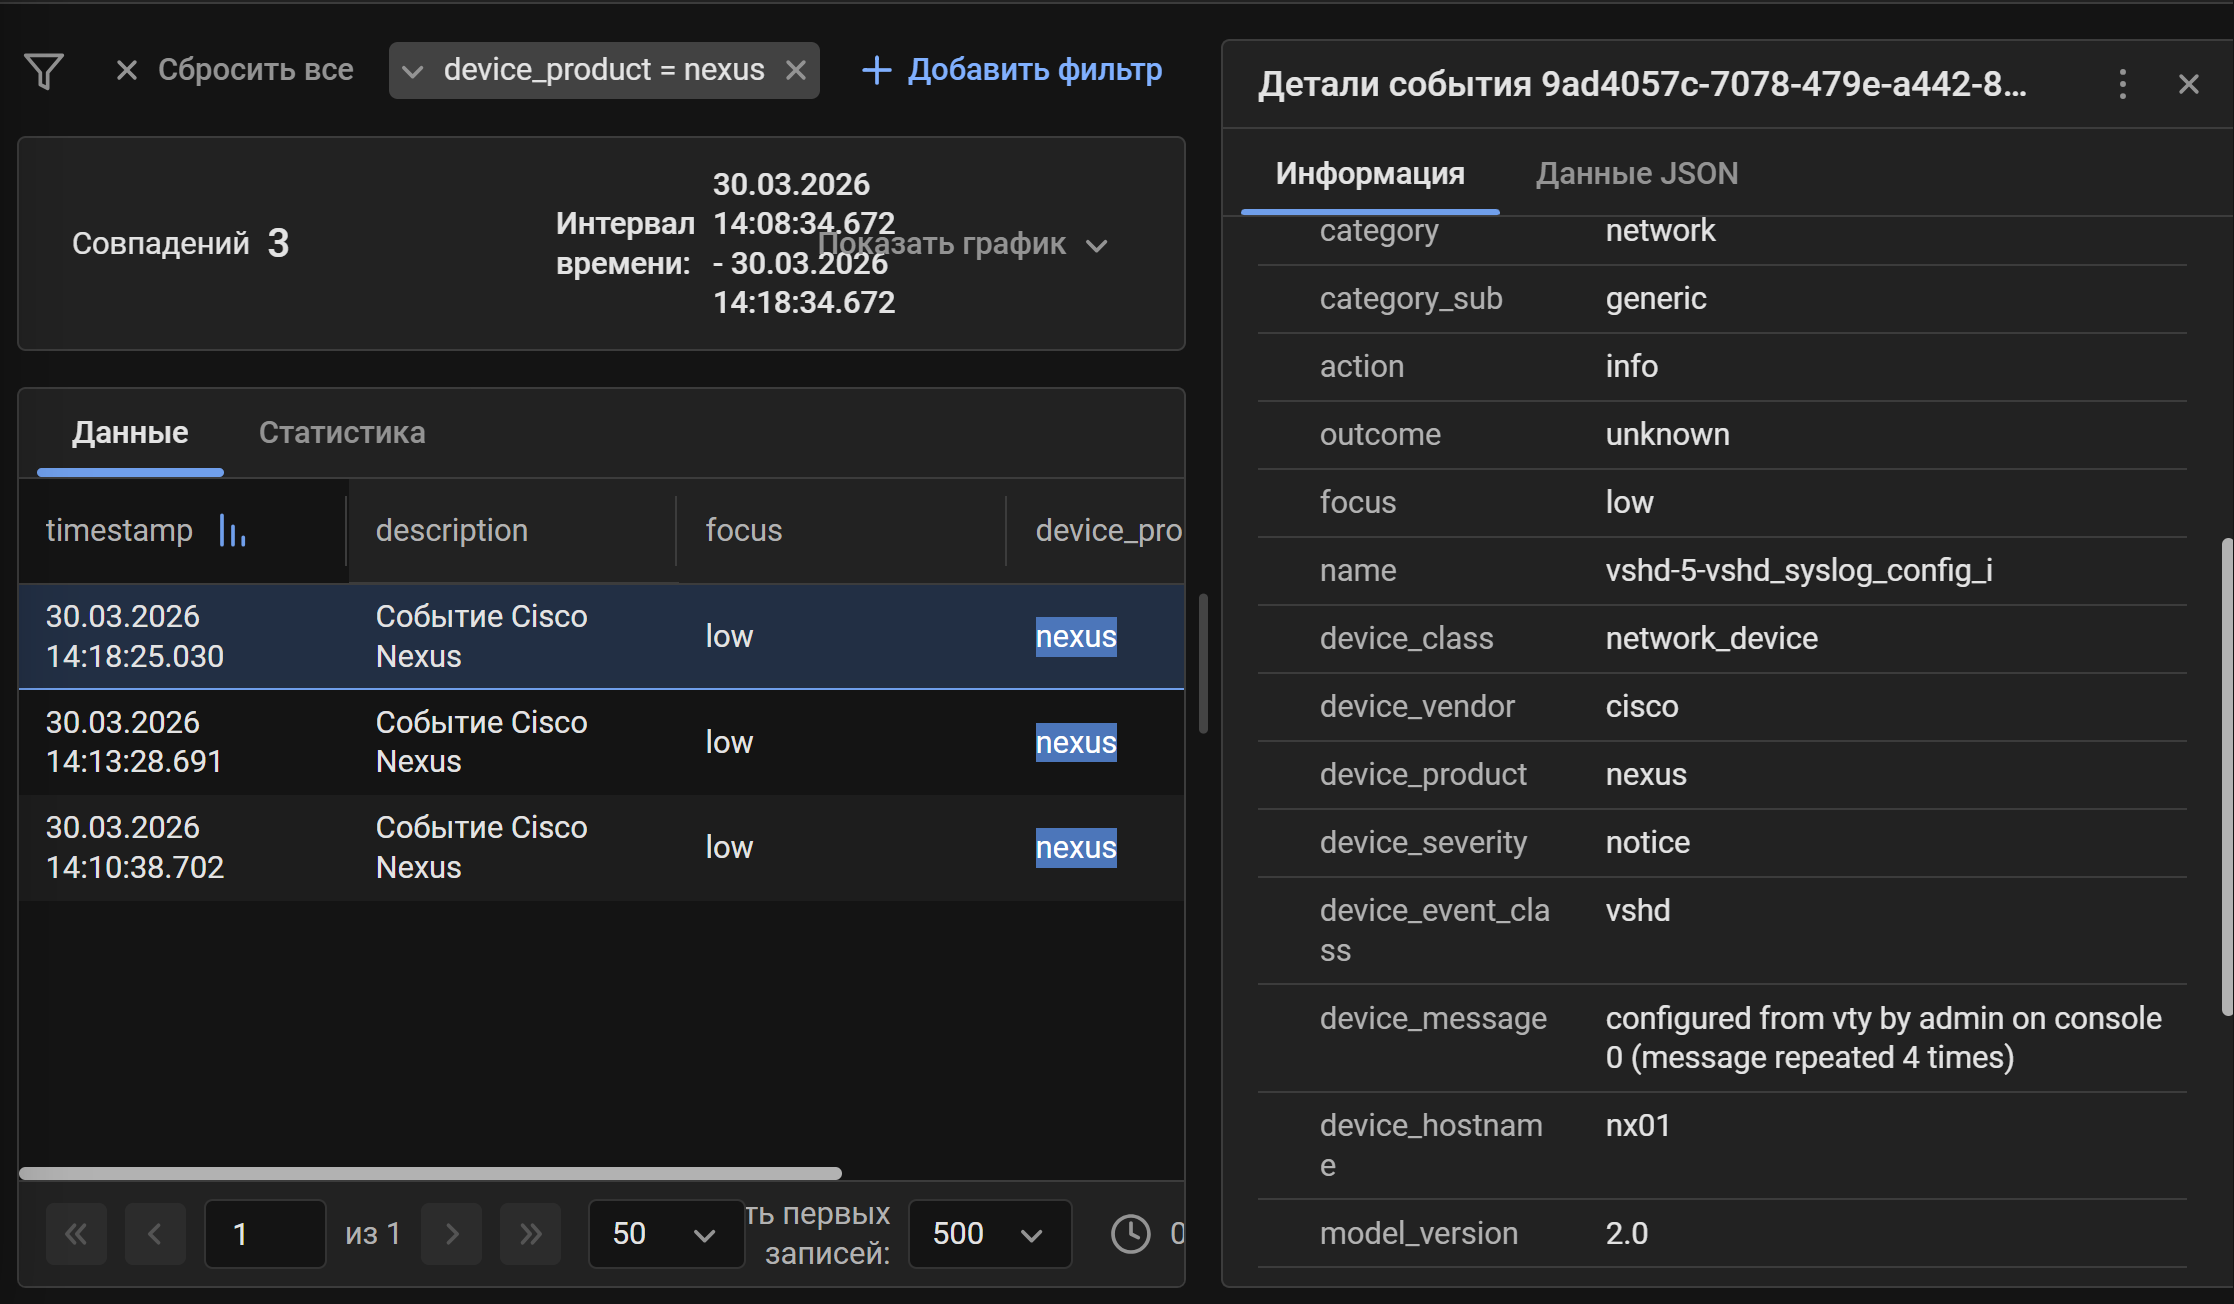Expand the device_product filter chevron
Viewport: 2234px width, 1304px height.
tap(412, 71)
